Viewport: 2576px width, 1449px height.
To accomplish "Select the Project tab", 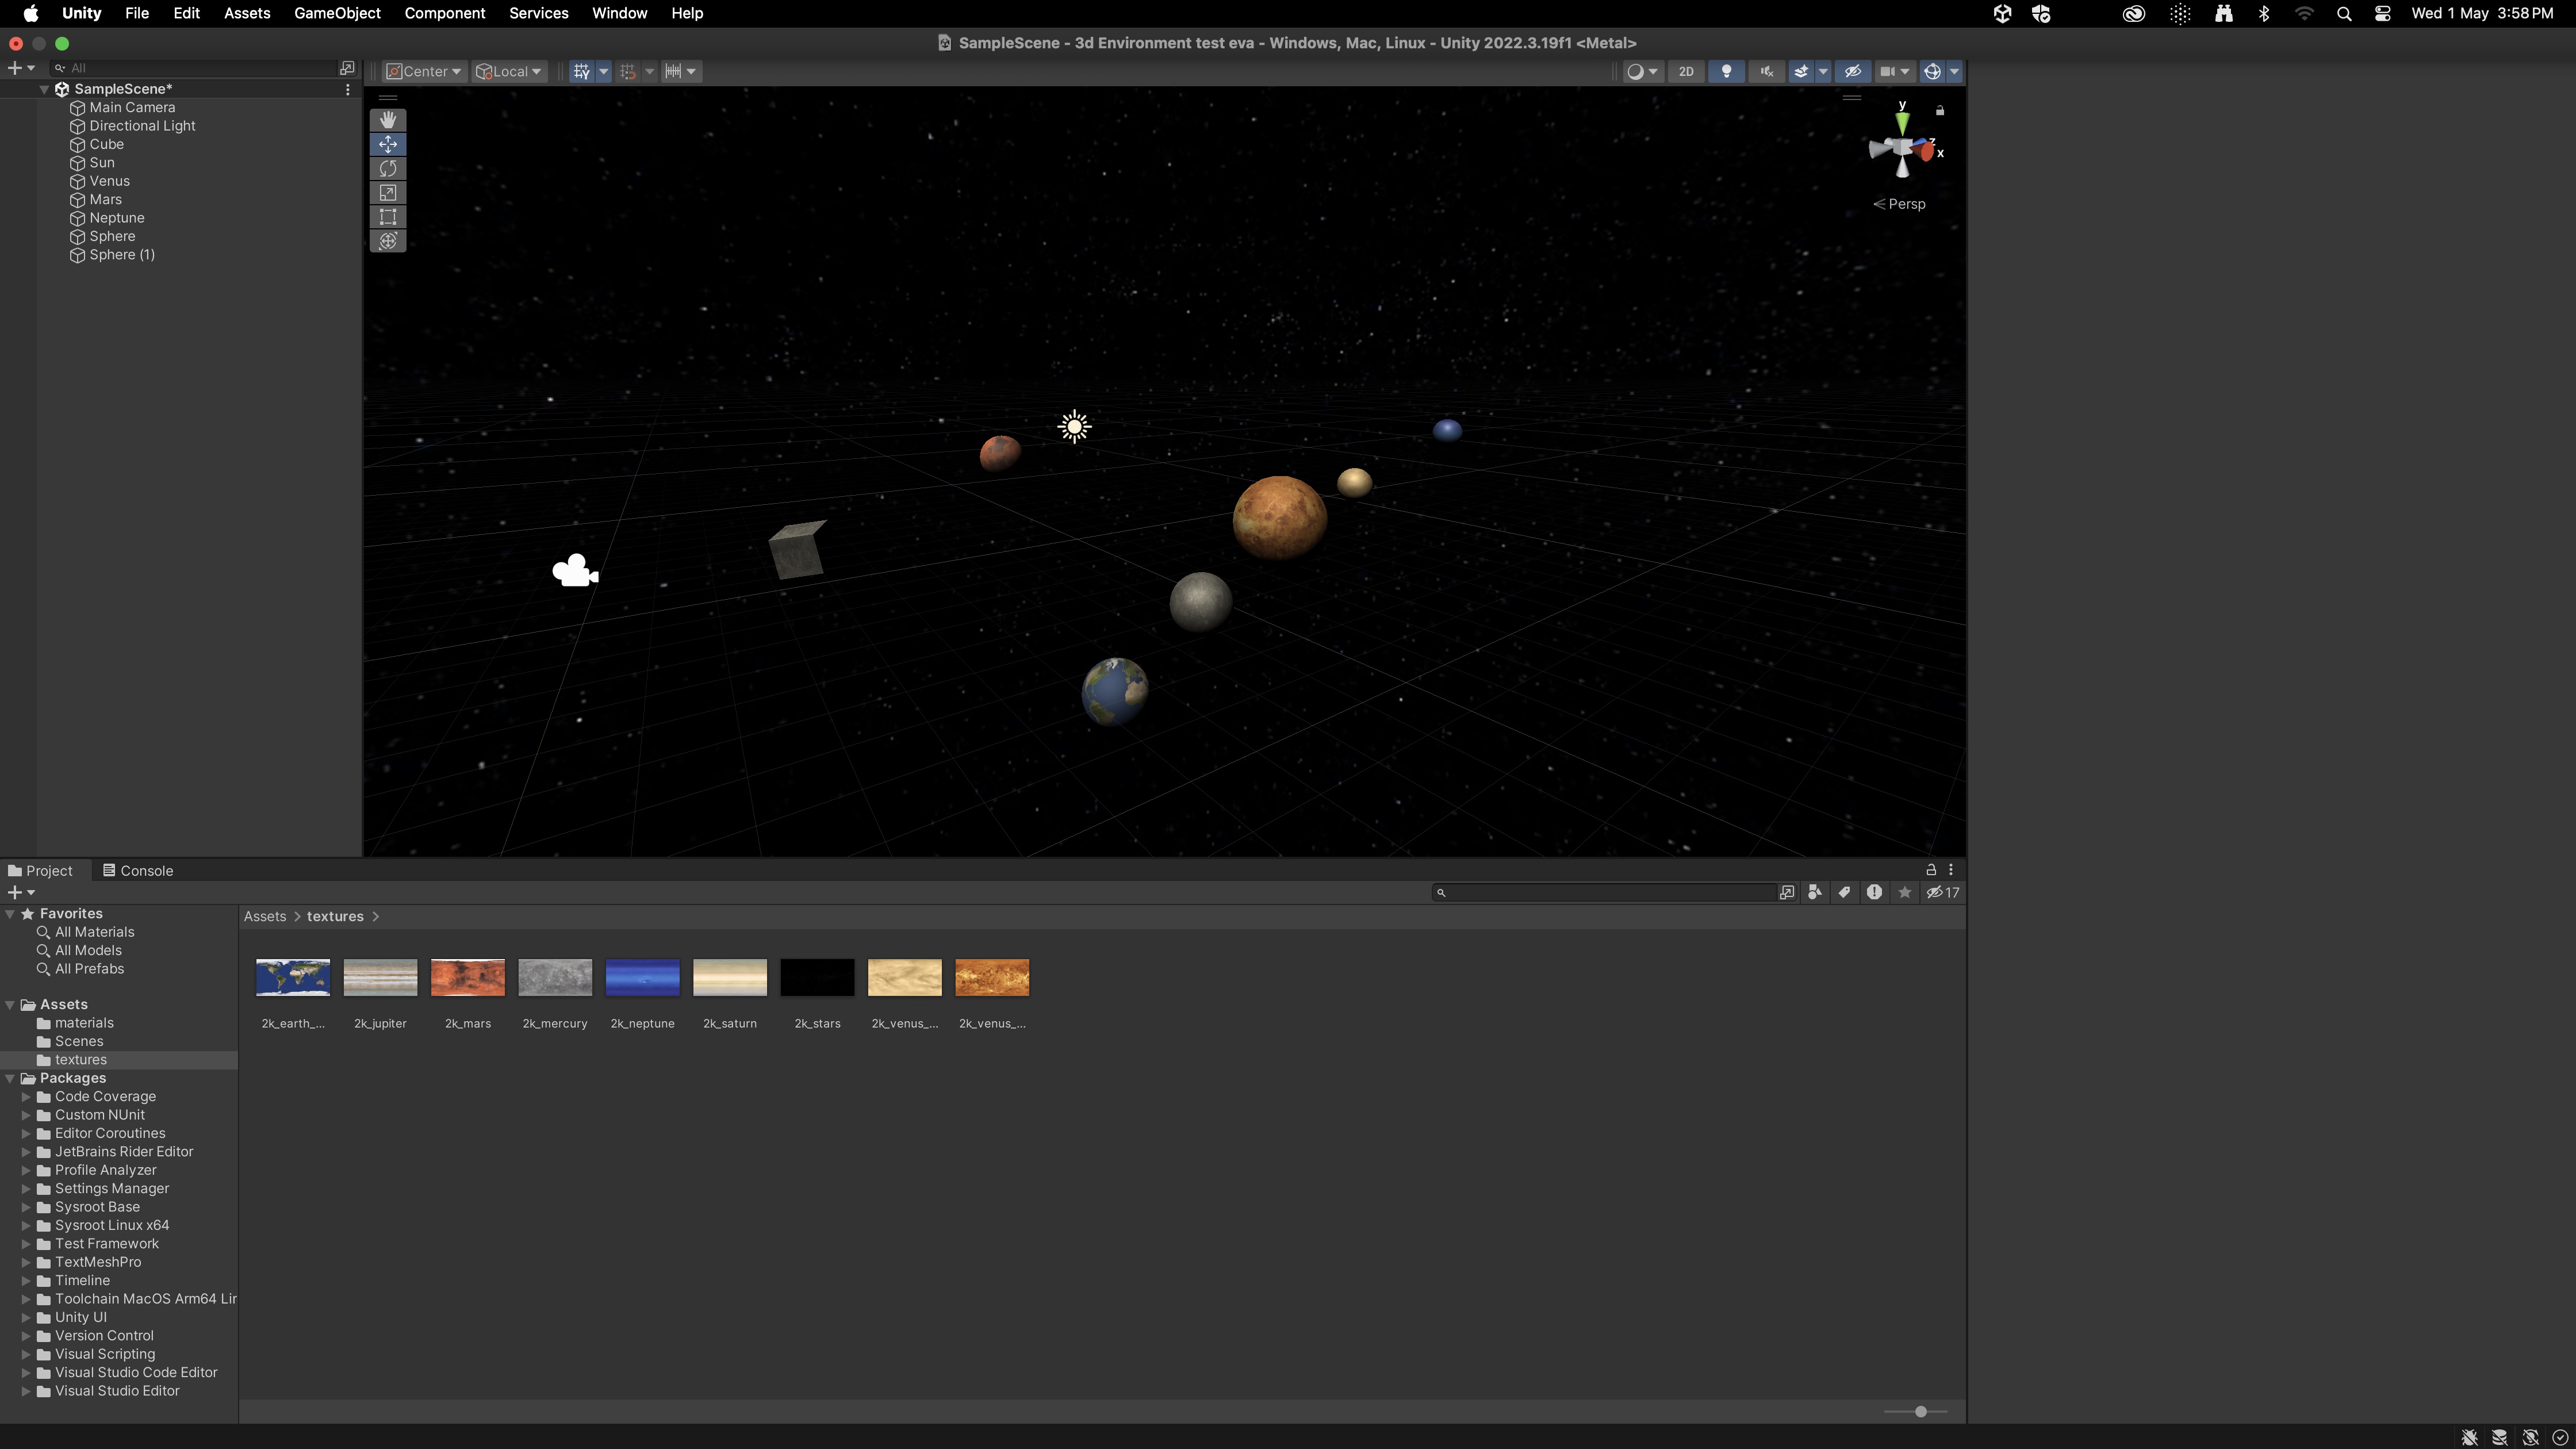I will [40, 871].
